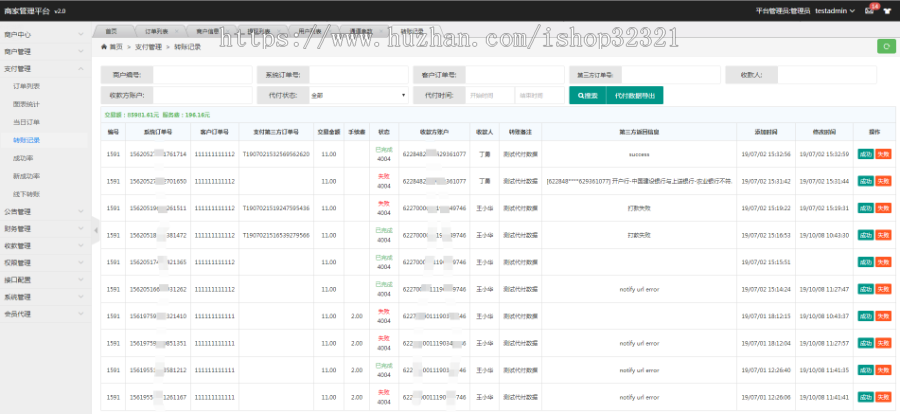Click the home icon in breadcrumb
The image size is (900, 414).
pos(105,47)
